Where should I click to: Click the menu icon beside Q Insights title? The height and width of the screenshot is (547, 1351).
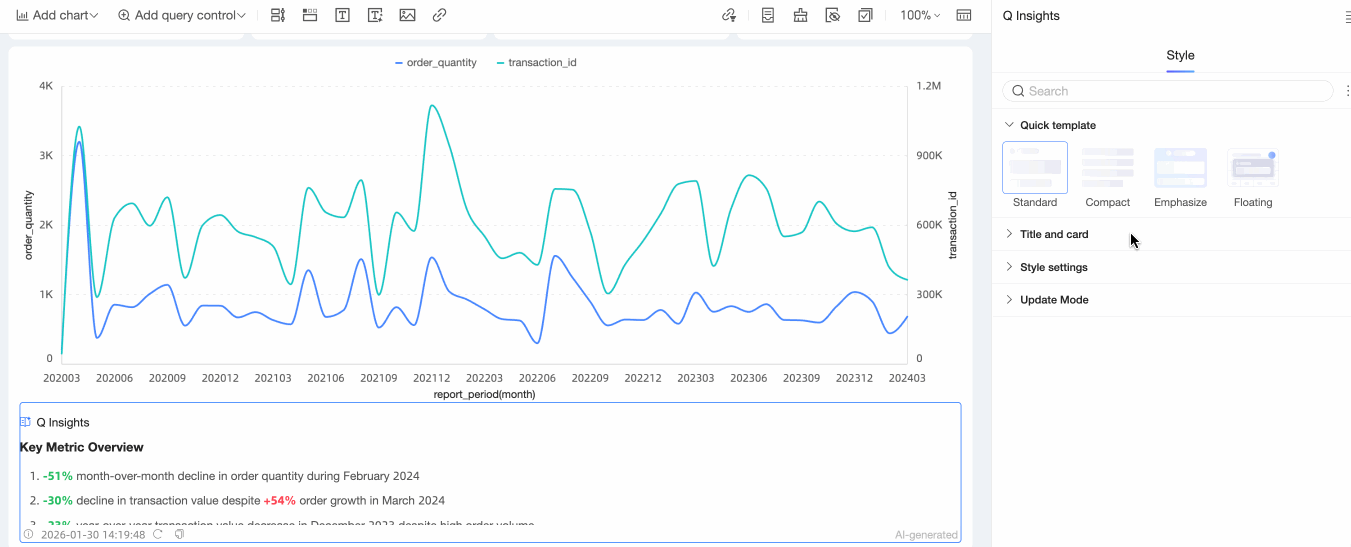tap(1346, 16)
